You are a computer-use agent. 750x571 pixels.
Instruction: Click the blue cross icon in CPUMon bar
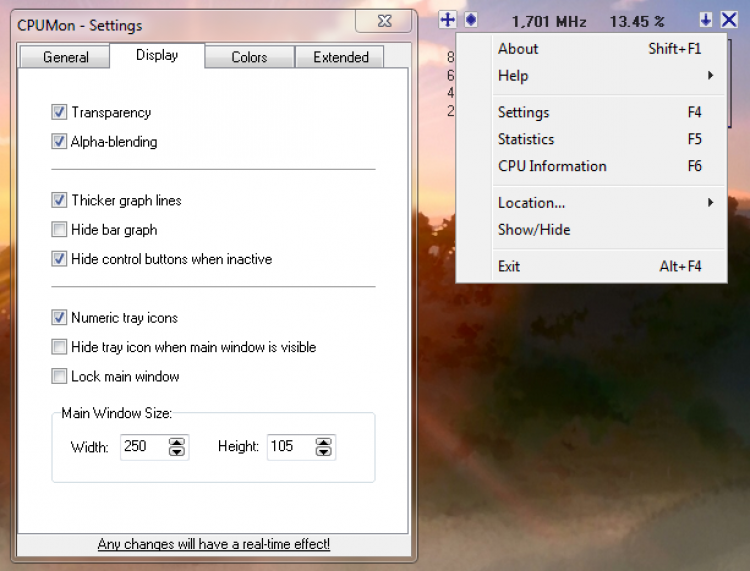(x=447, y=20)
